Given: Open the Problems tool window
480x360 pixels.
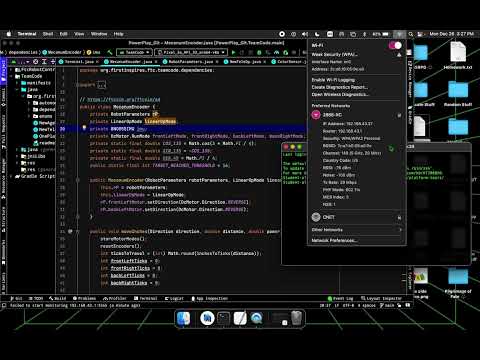Looking at the screenshot, I should coord(84,298).
